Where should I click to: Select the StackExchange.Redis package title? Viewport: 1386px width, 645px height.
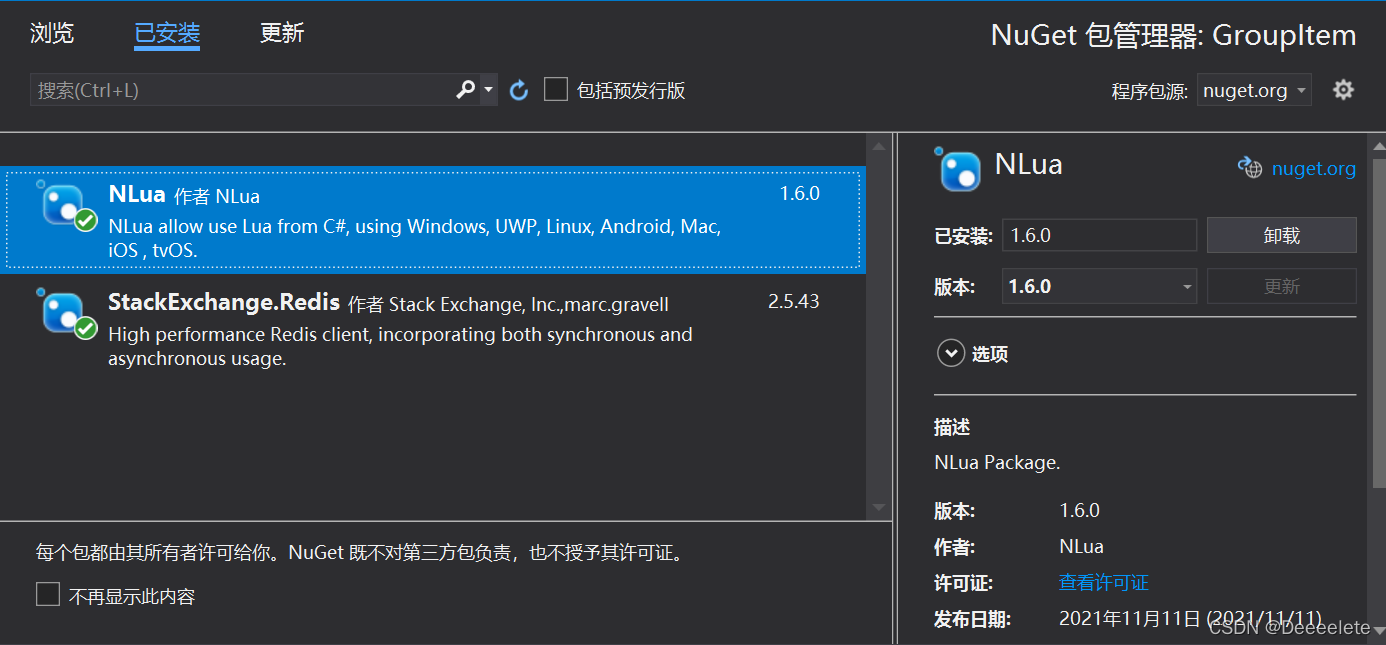(224, 302)
